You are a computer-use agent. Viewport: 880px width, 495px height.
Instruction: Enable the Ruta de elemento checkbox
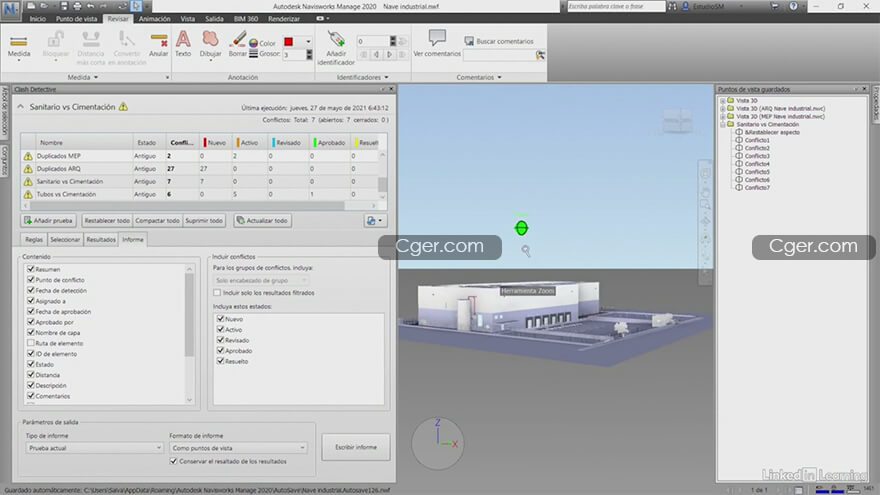[31, 343]
